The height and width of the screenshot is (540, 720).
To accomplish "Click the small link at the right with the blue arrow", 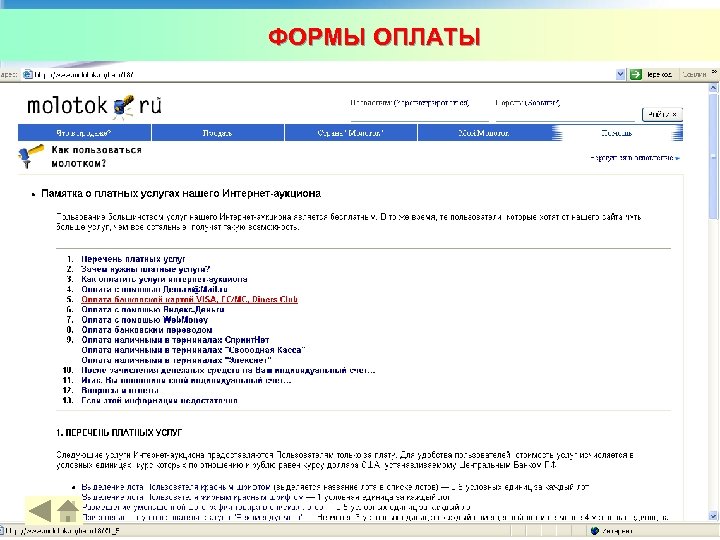I will [635, 158].
